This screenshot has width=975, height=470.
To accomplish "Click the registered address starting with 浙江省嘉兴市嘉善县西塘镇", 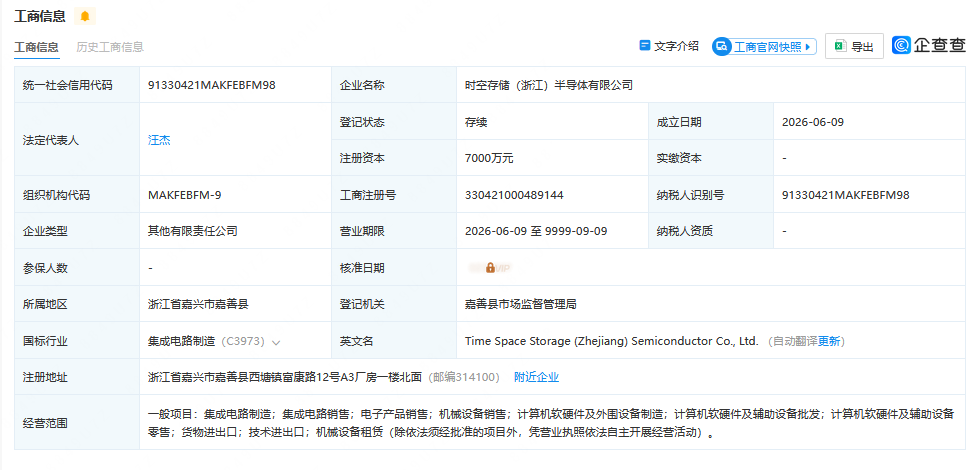I will [x=285, y=377].
